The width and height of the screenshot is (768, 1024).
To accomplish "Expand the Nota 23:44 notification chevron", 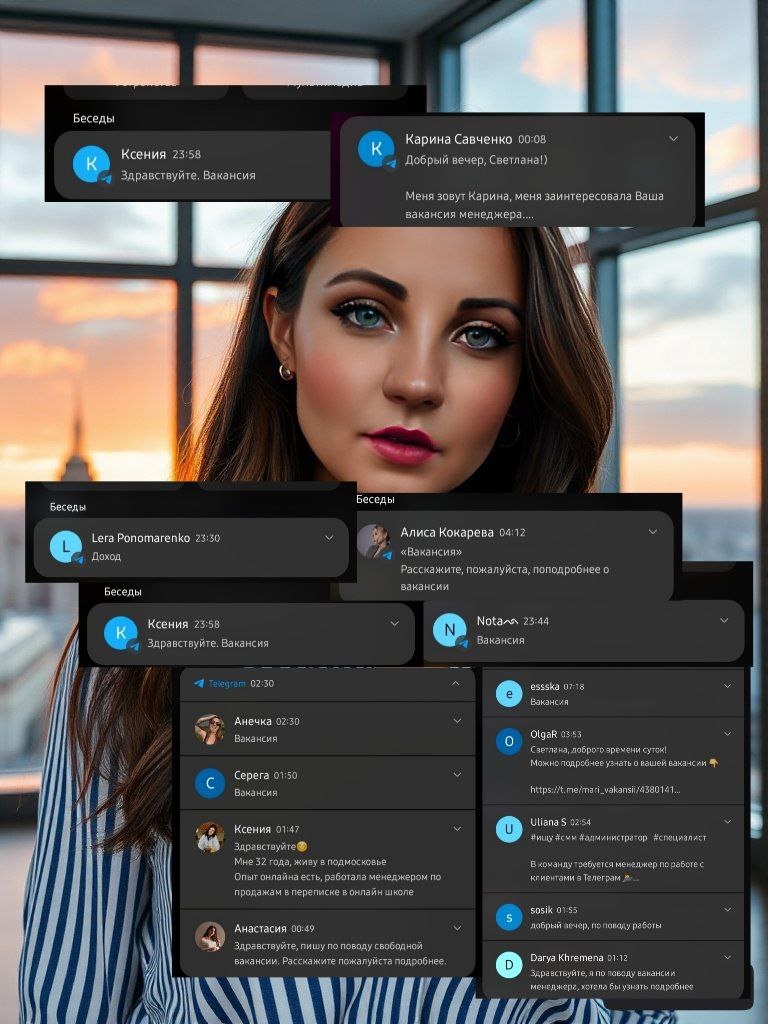I will [724, 620].
